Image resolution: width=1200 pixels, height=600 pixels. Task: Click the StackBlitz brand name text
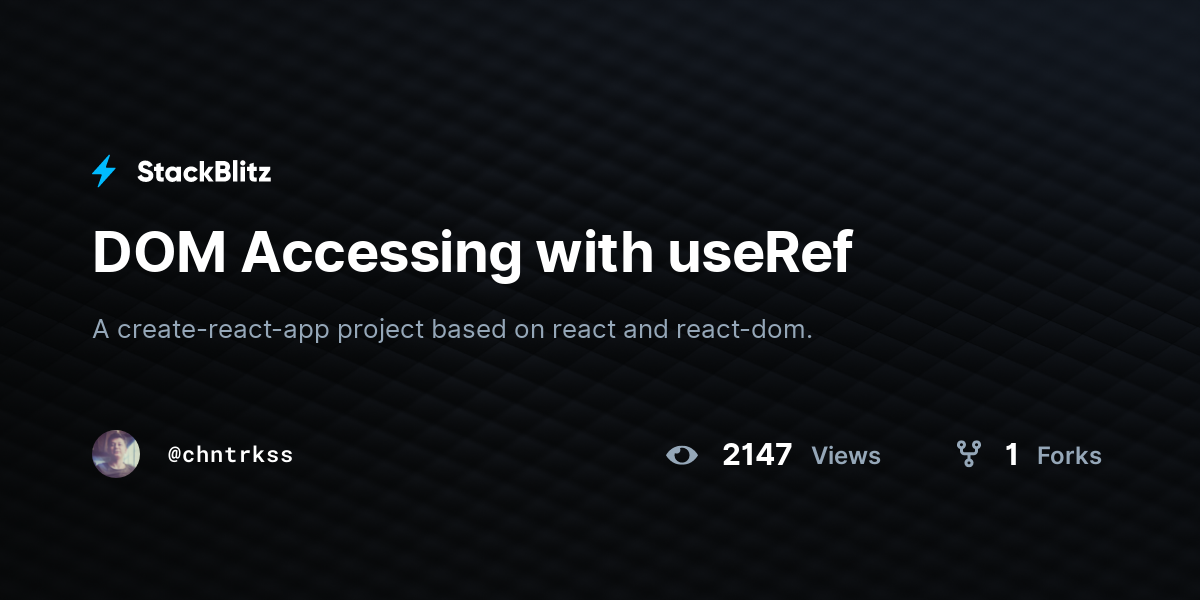click(x=204, y=172)
